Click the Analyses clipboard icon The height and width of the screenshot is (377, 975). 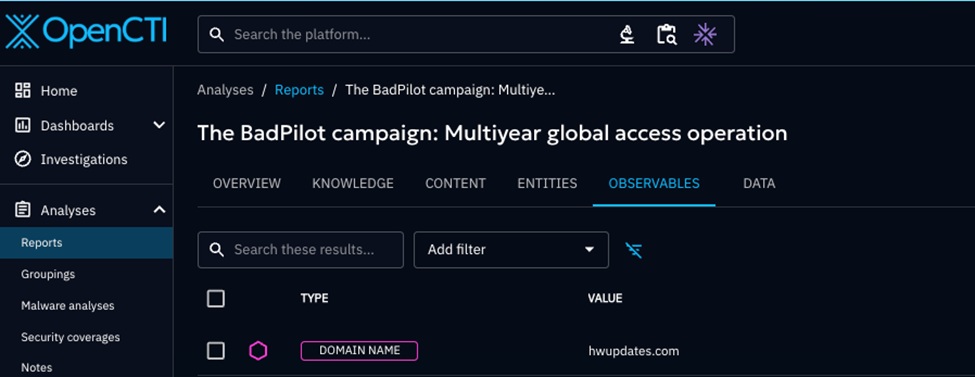[22, 210]
